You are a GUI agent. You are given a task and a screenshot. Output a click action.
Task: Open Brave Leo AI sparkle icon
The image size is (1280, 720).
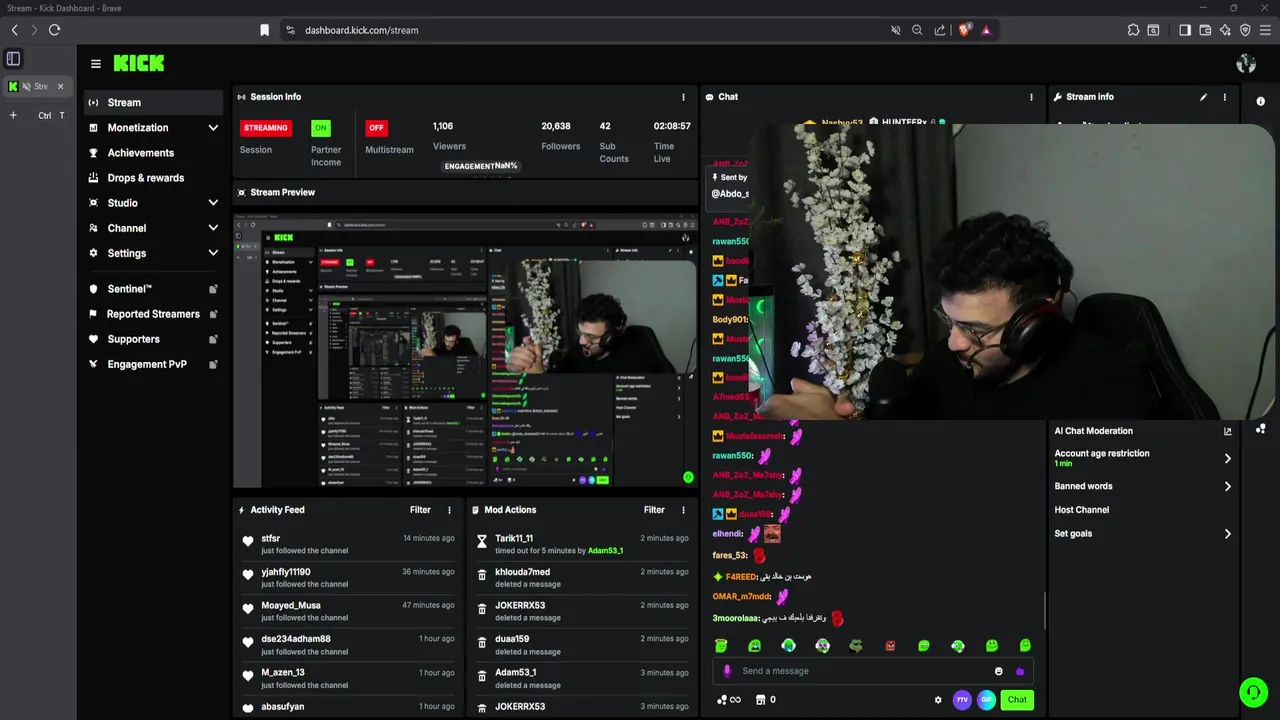point(1225,30)
